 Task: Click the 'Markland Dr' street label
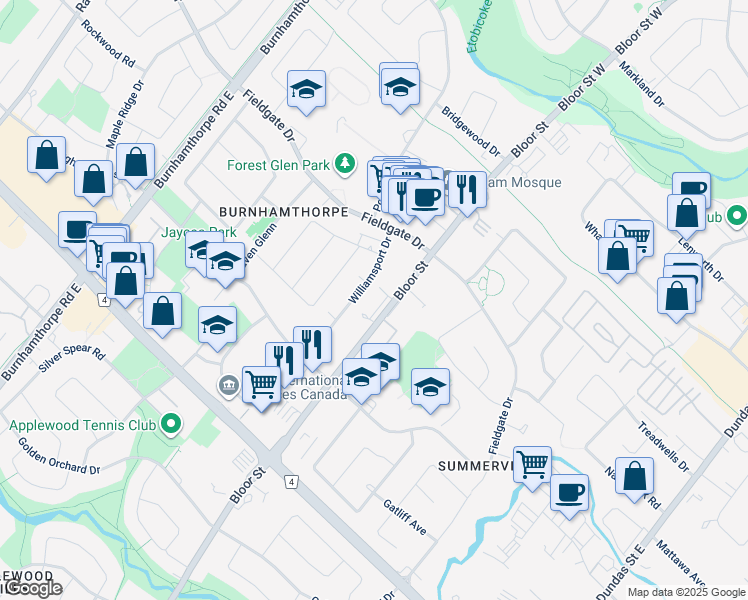[642, 84]
